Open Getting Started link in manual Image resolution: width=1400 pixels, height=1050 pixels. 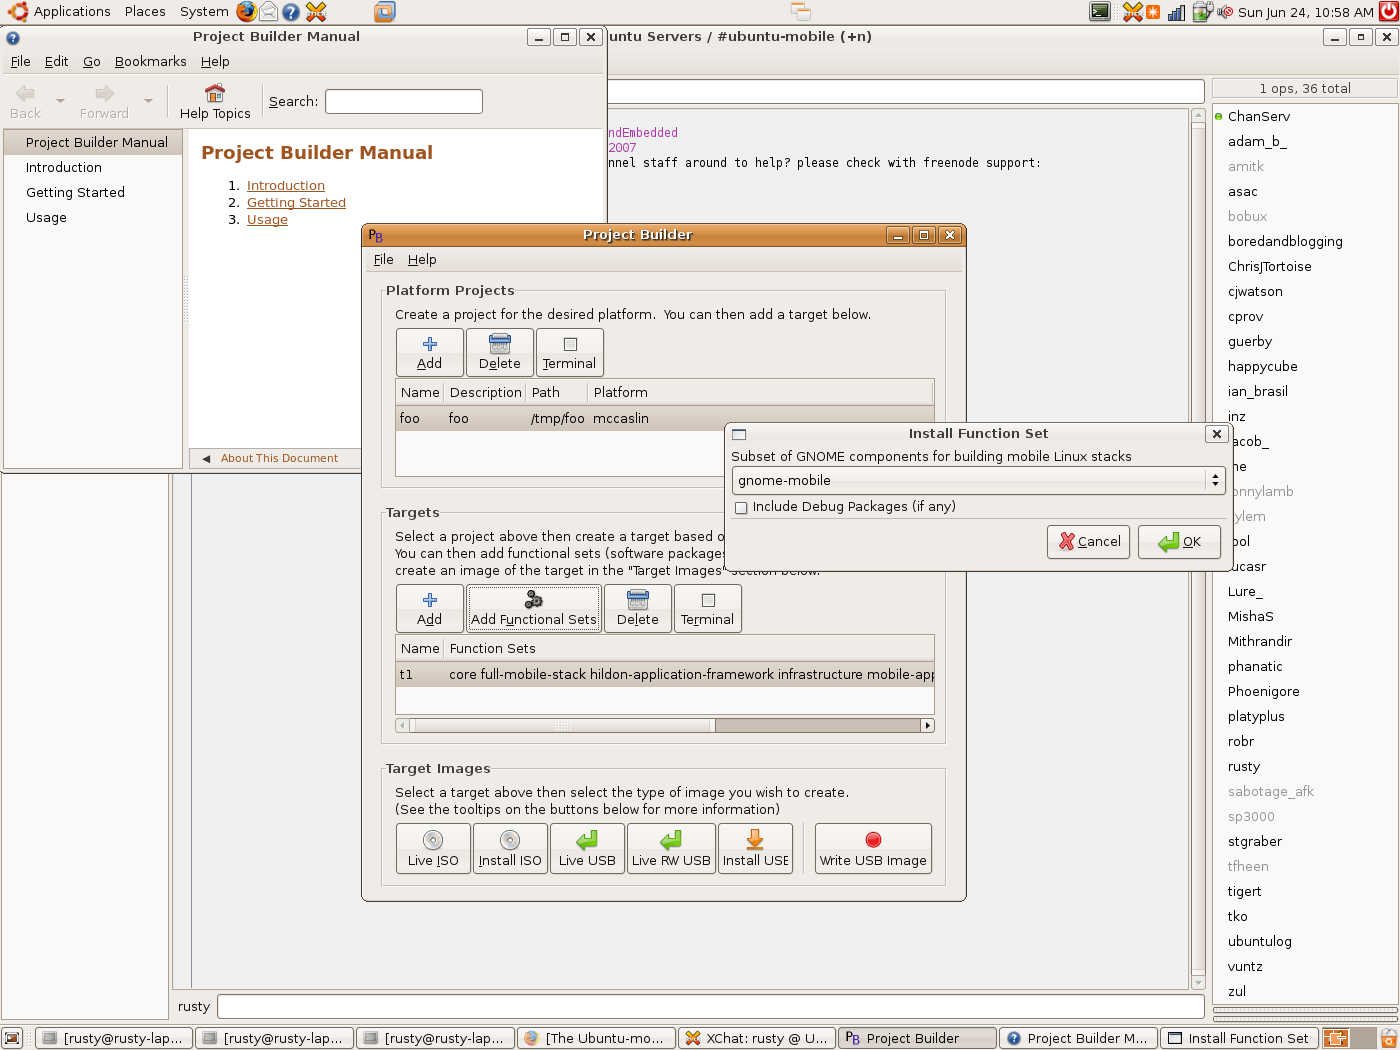click(296, 202)
